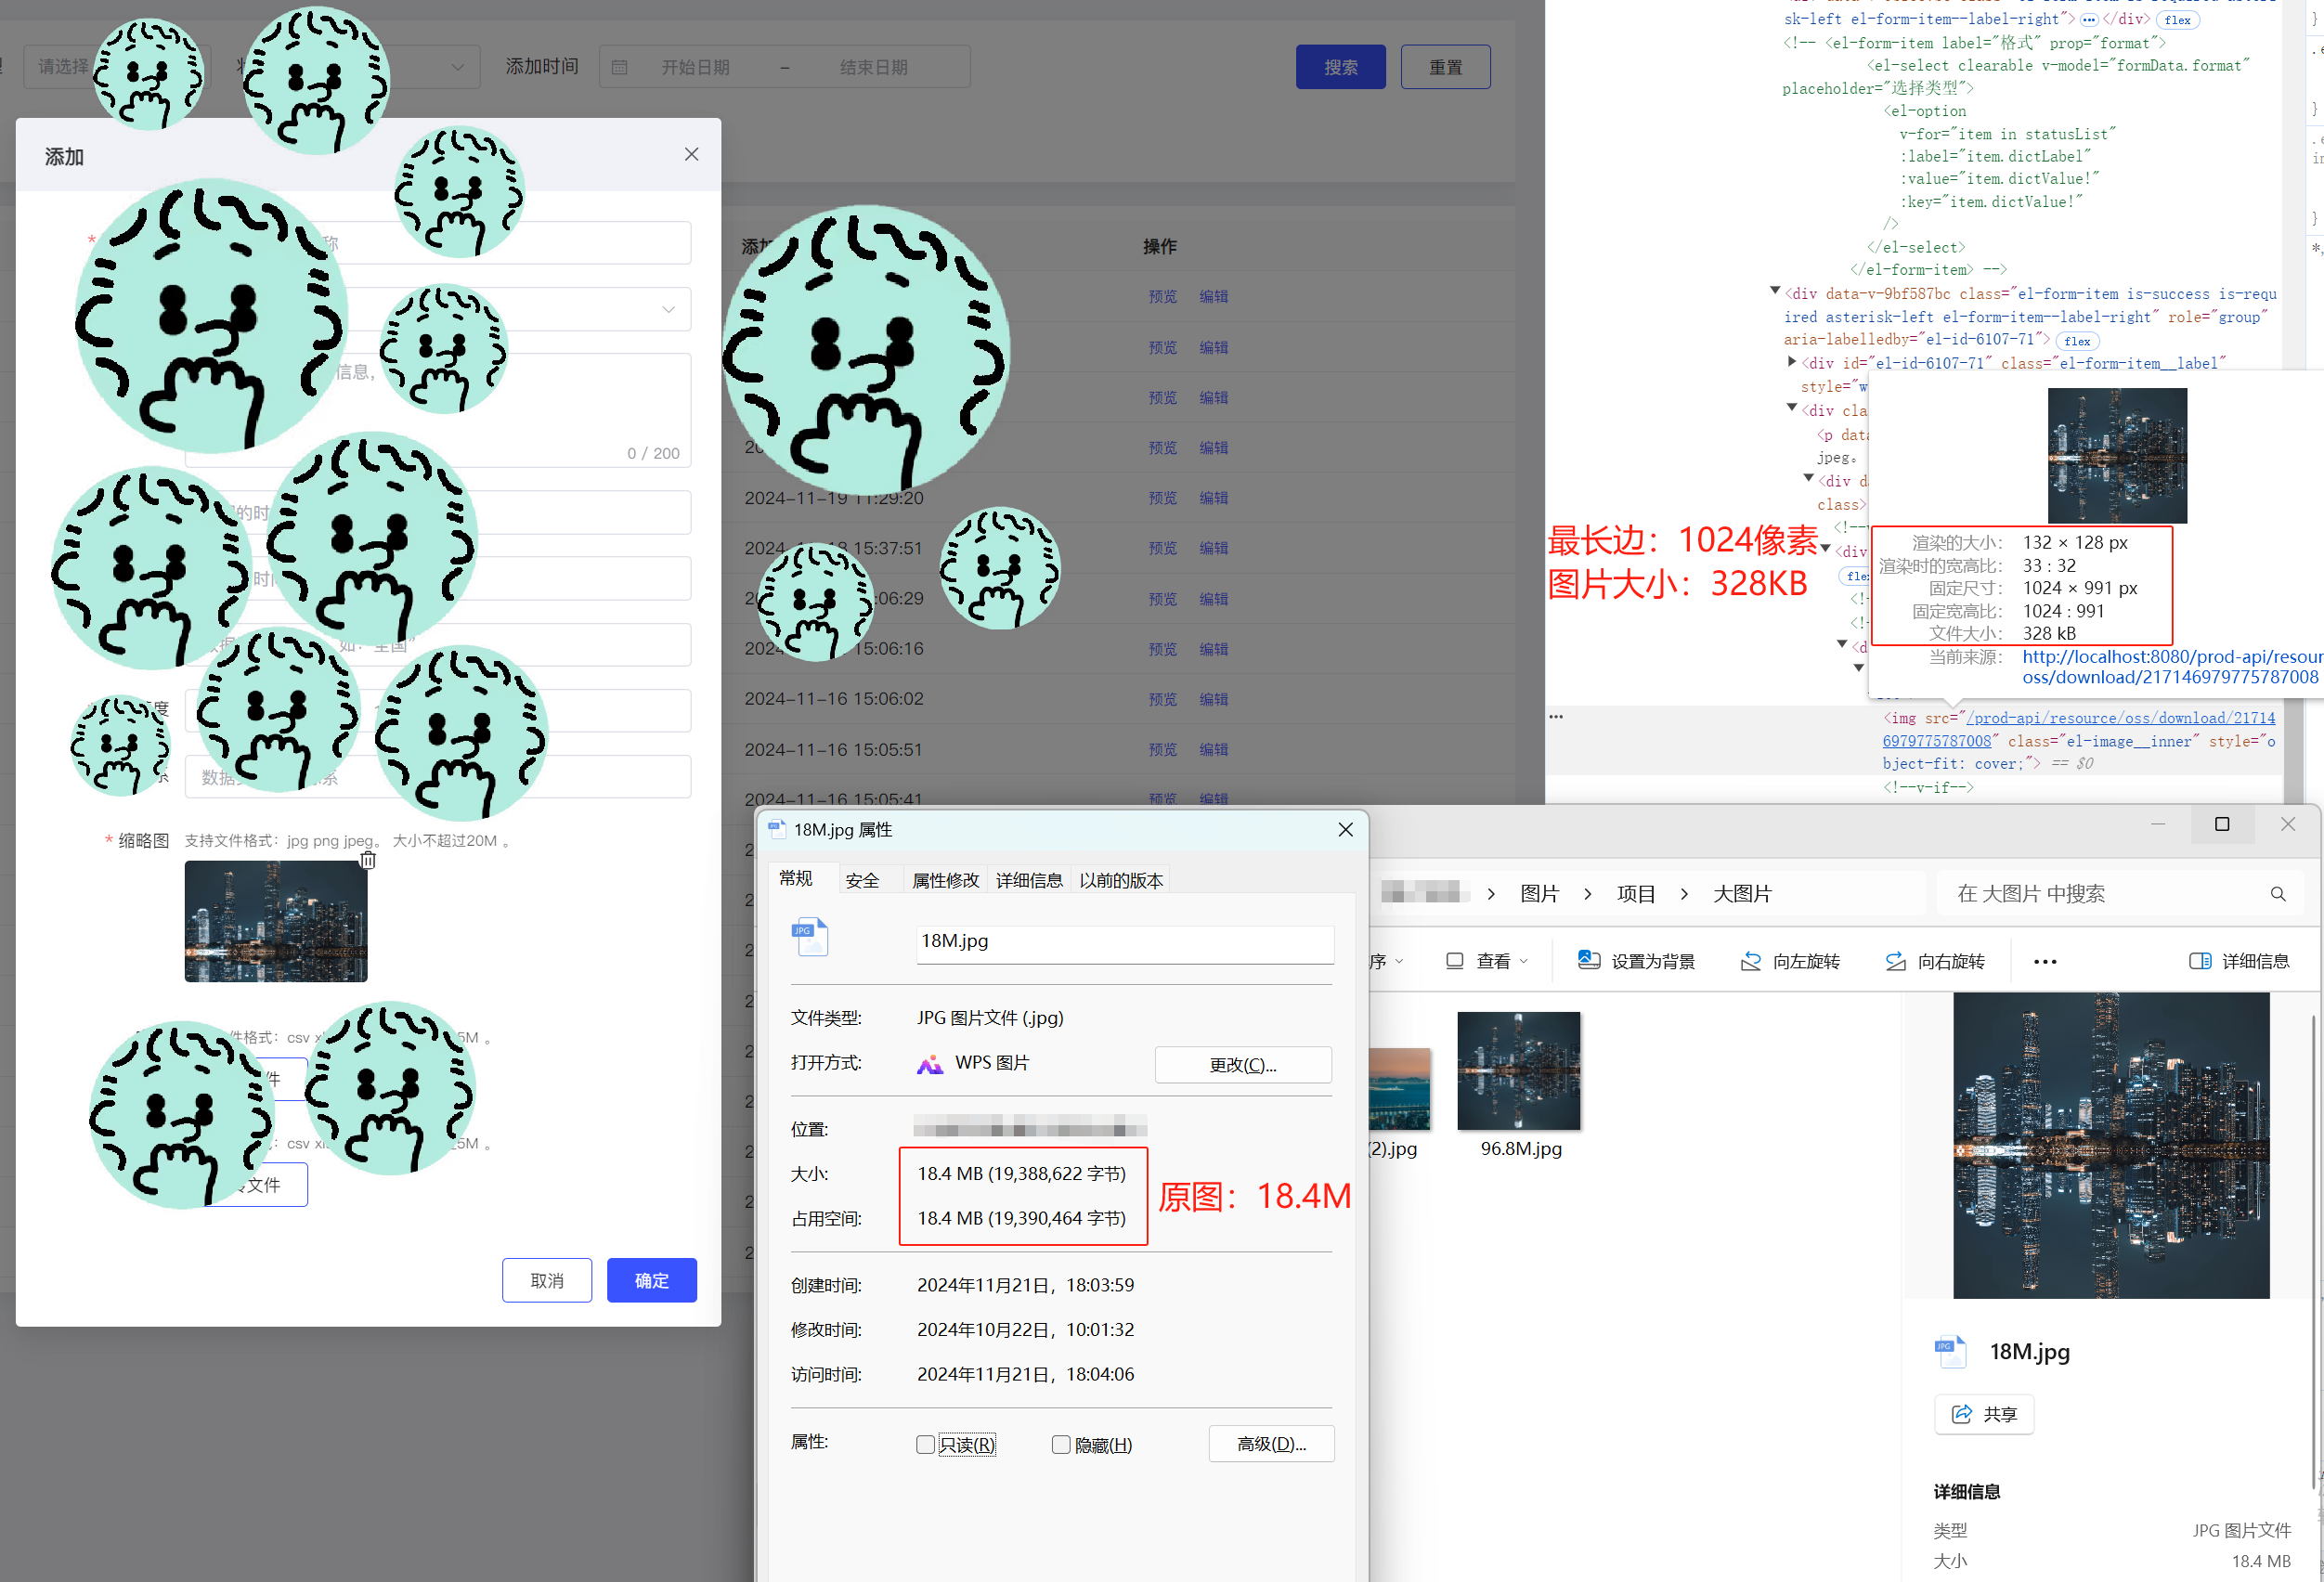Switch to the Security tab
The width and height of the screenshot is (2324, 1582).
862,880
